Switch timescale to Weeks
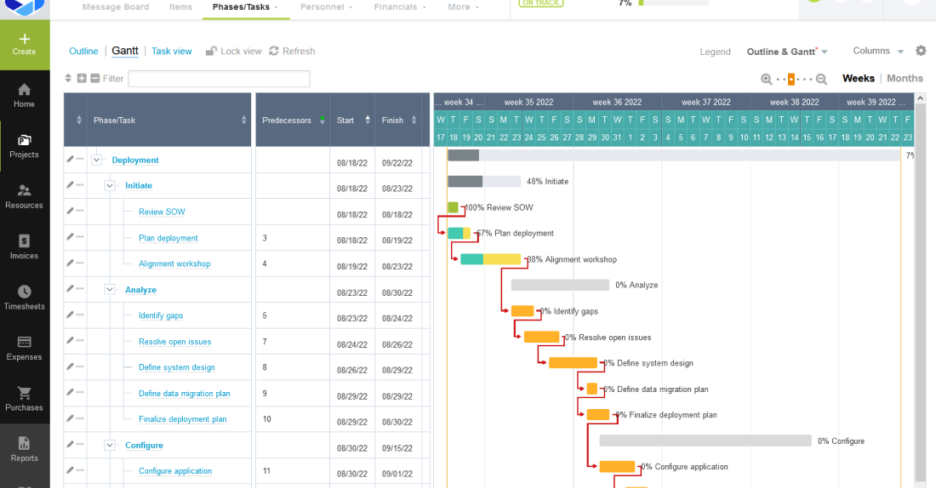 coord(858,78)
